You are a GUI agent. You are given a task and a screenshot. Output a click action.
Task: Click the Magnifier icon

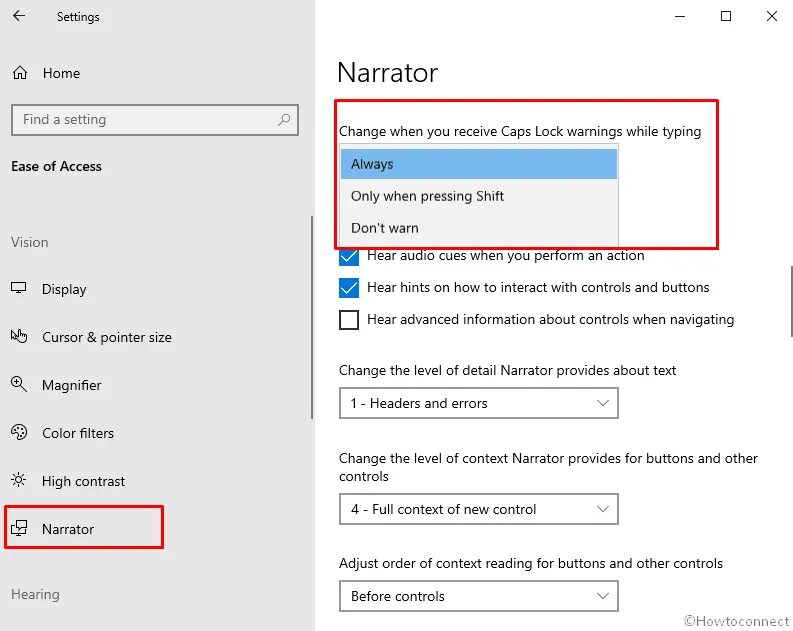[19, 384]
